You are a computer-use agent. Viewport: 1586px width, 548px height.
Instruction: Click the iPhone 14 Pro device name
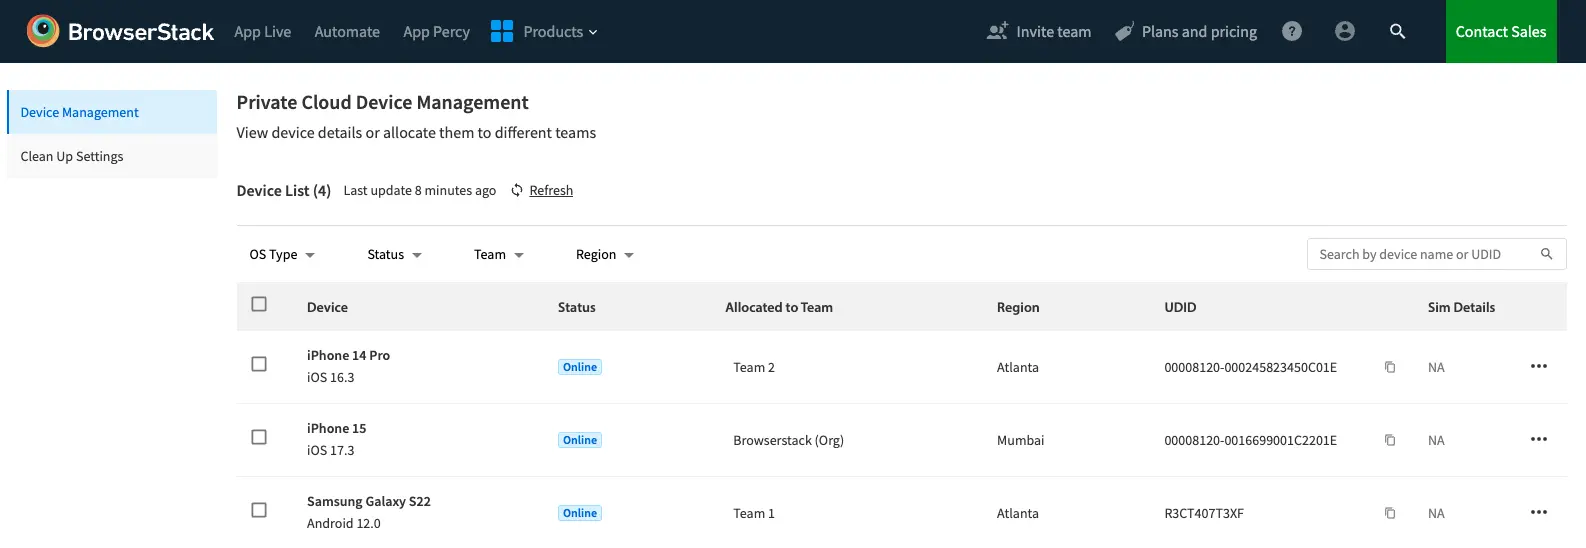(x=348, y=355)
